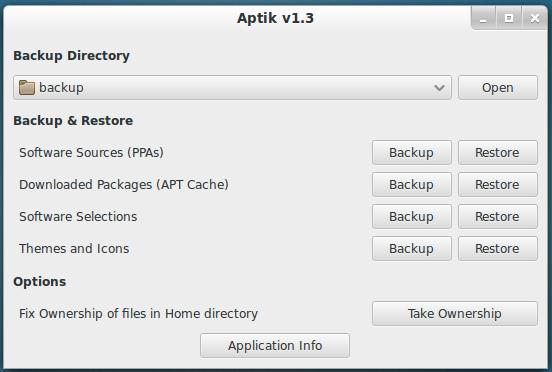The height and width of the screenshot is (372, 552).
Task: Restore Downloaded Packages (APT Cache)
Action: (498, 184)
